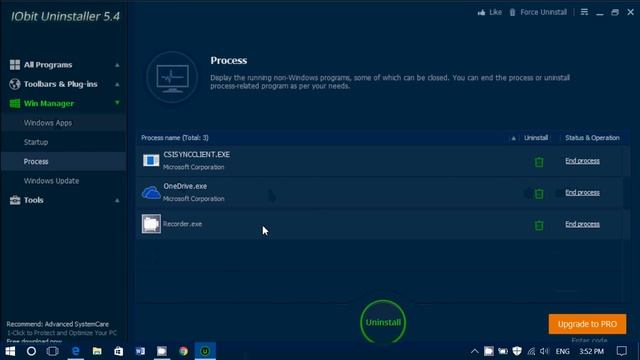Screen dimensions: 640x360
Task: Select Process in the sidebar
Action: pyautogui.click(x=36, y=162)
